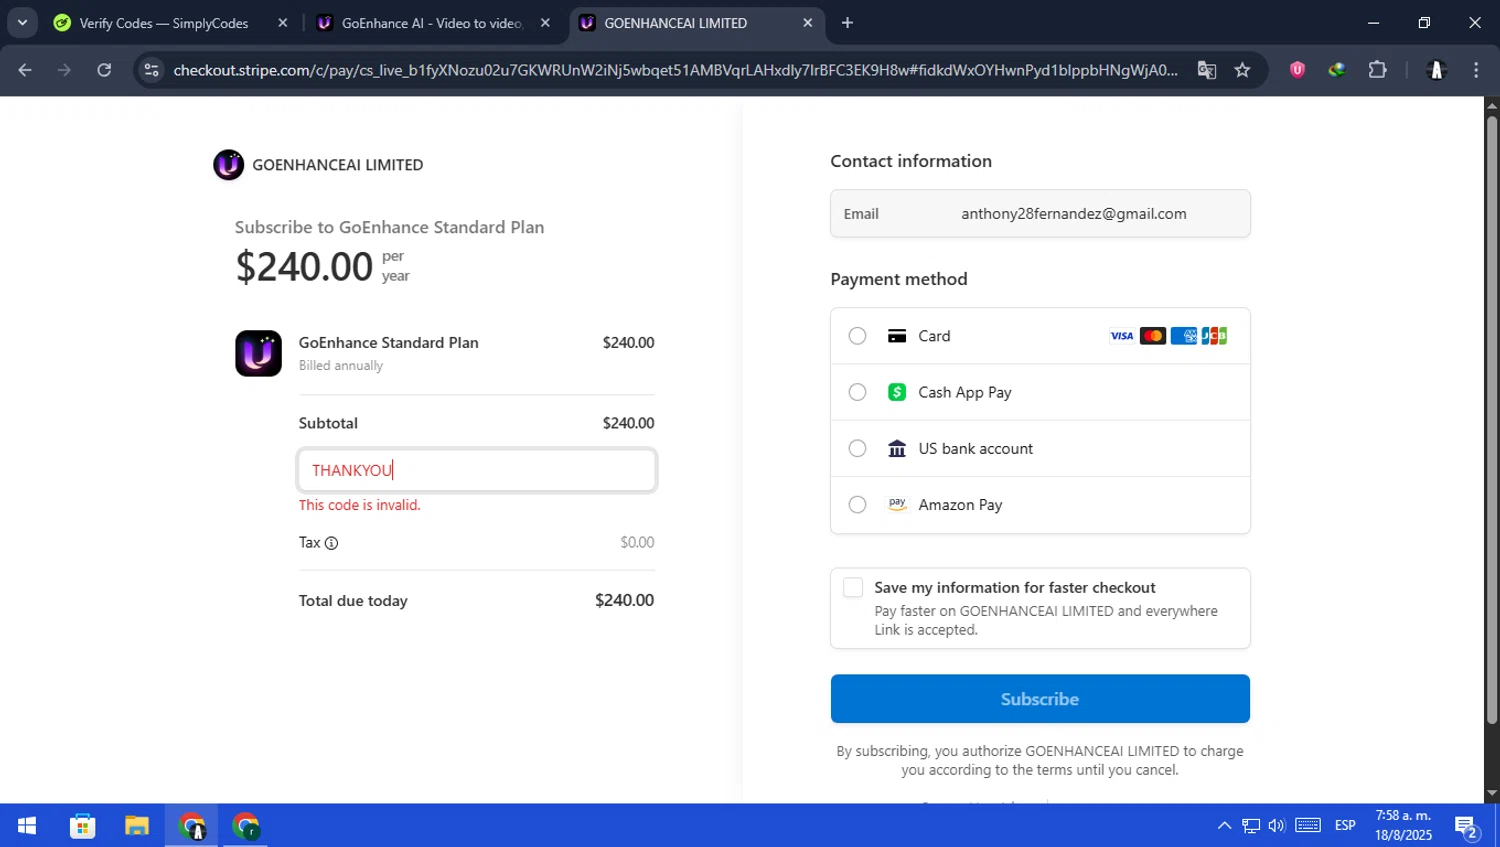
Task: Open the Chrome profile avatar
Action: click(1437, 70)
